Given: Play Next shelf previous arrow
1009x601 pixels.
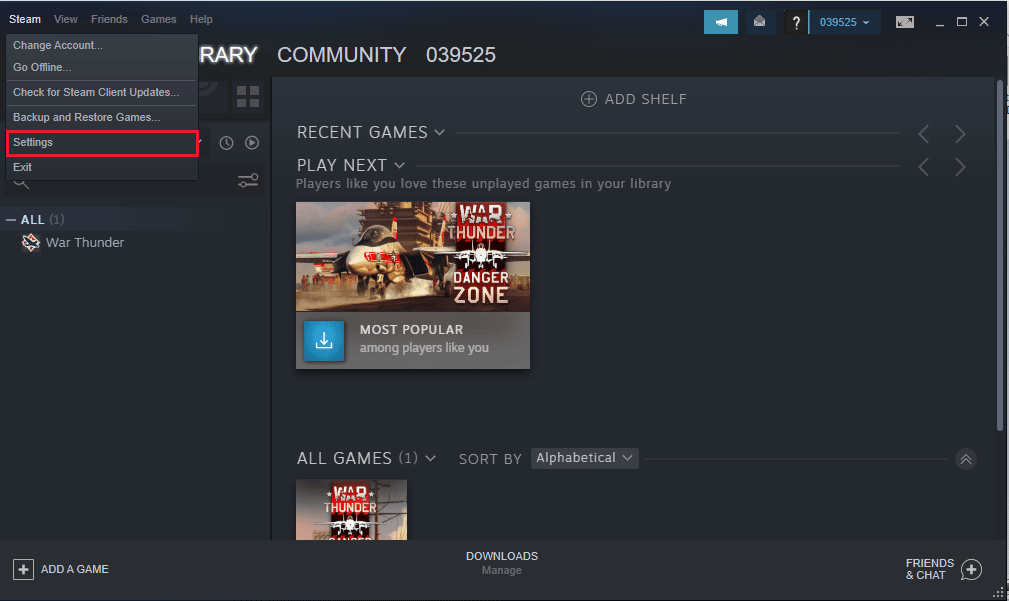Looking at the screenshot, I should [923, 167].
